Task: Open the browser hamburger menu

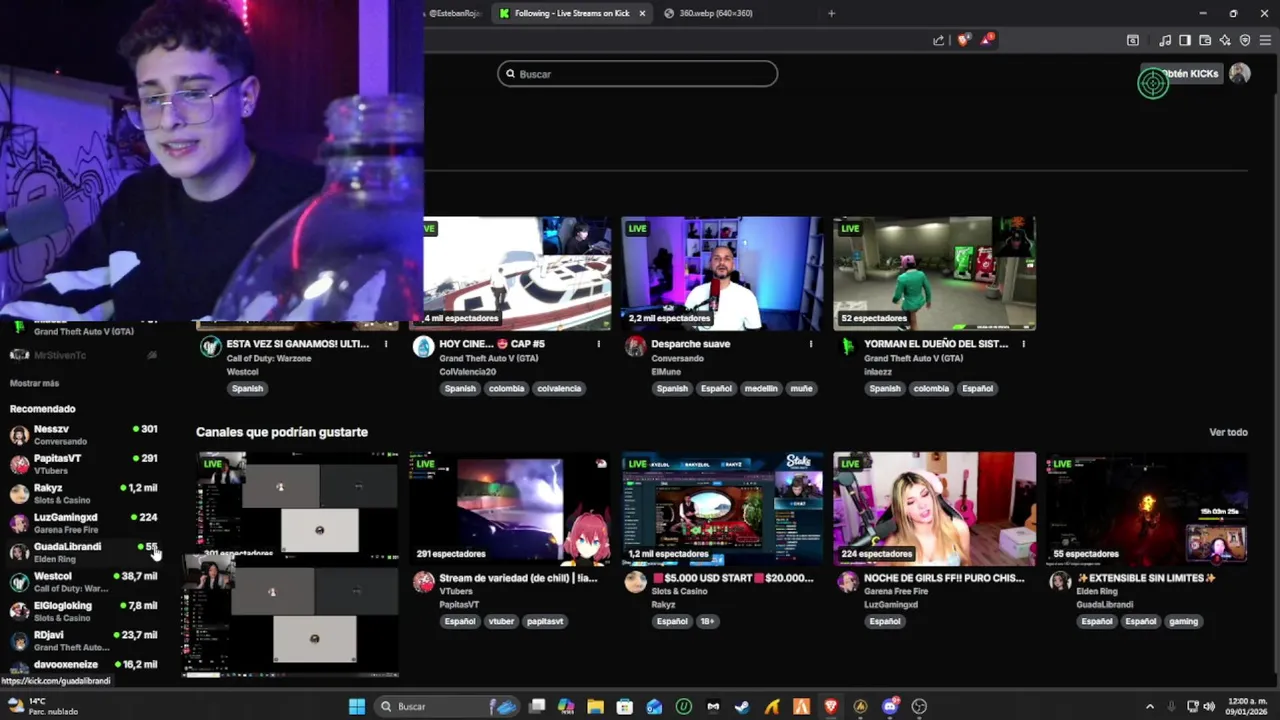Action: [x=1265, y=40]
